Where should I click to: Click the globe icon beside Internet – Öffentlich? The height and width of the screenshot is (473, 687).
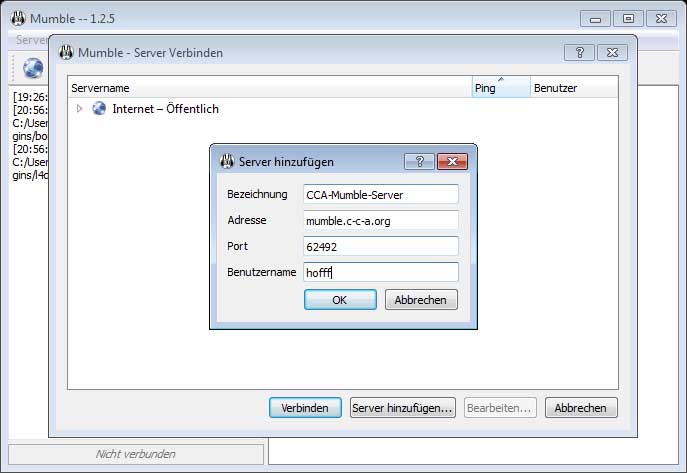pos(99,108)
